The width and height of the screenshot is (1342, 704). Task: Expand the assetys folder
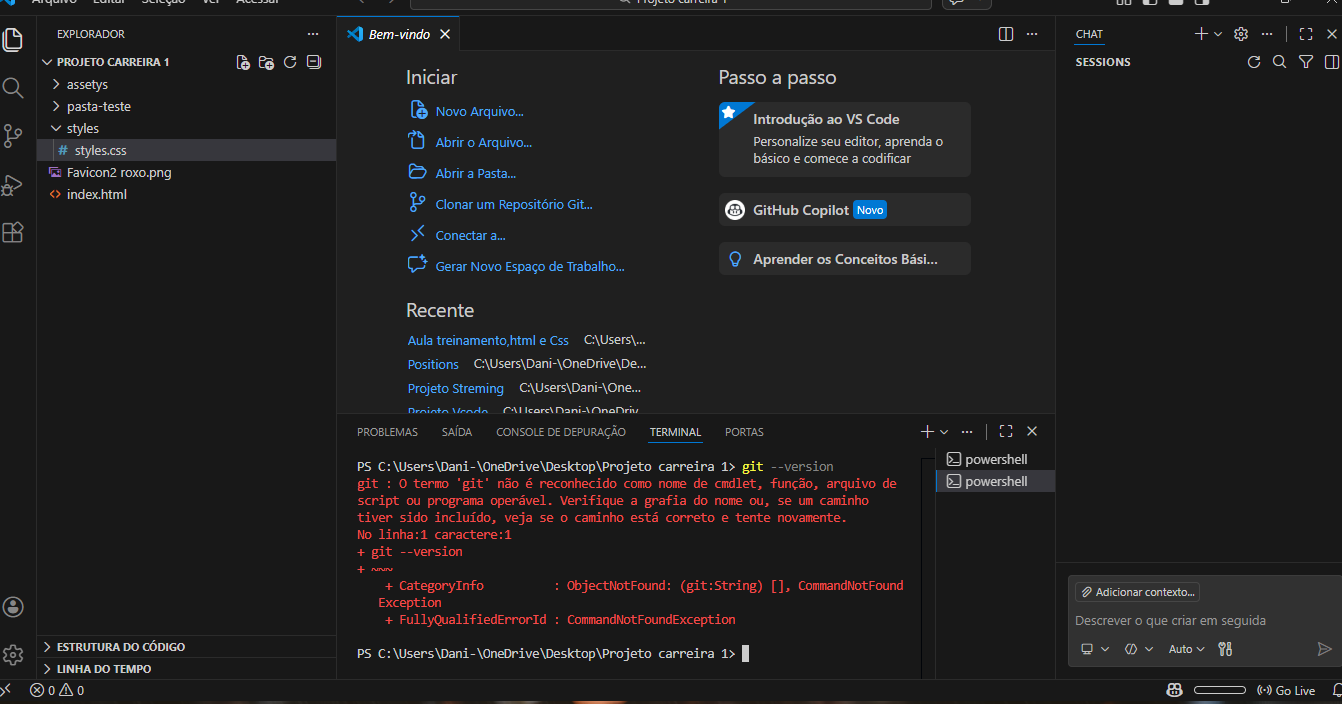(87, 85)
